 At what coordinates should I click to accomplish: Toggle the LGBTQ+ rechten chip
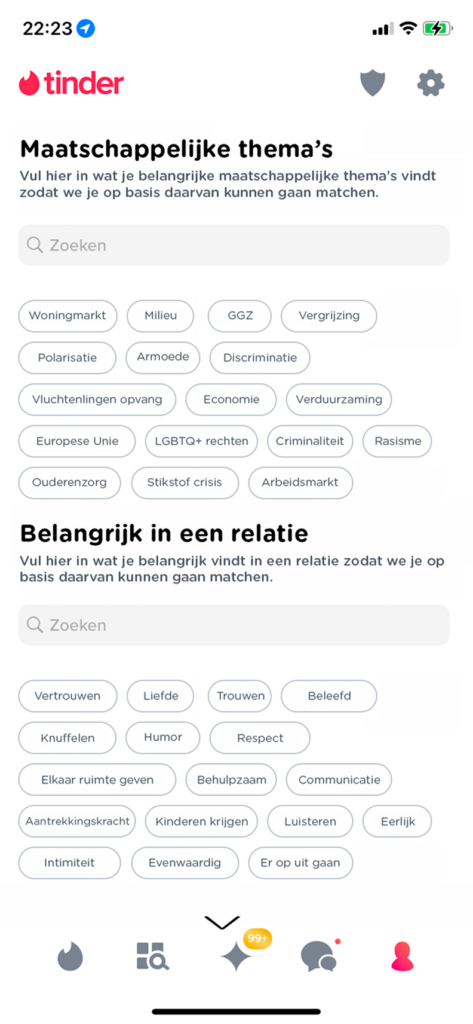pos(201,441)
